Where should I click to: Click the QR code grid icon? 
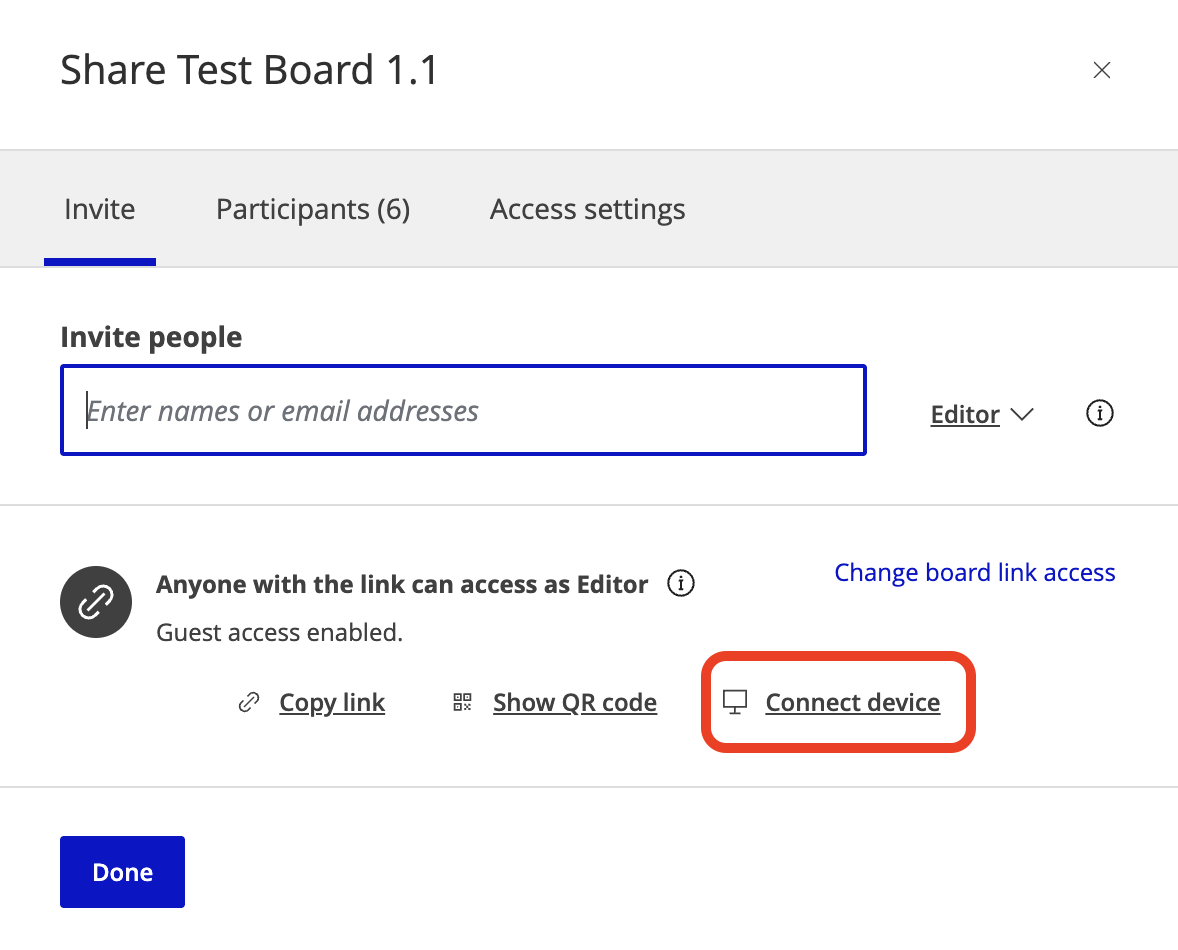tap(462, 702)
